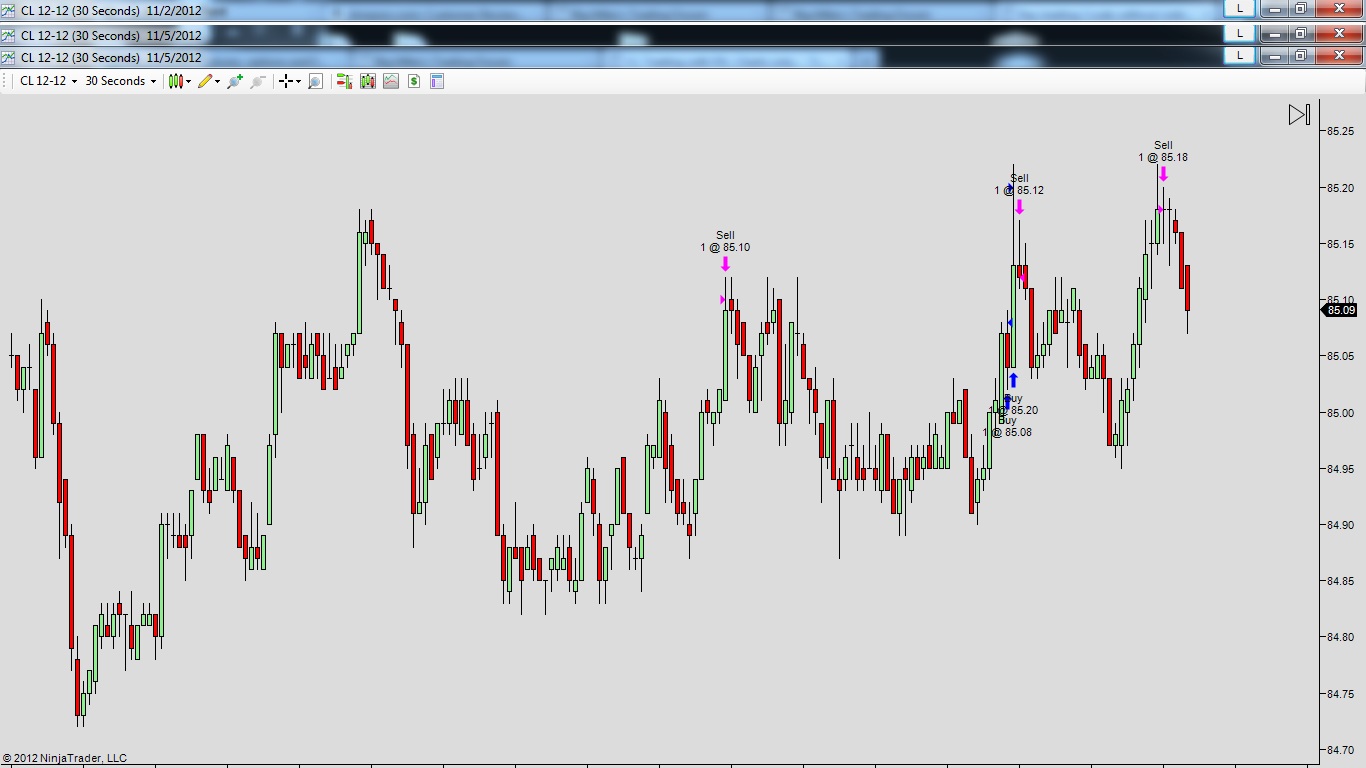The width and height of the screenshot is (1366, 768).
Task: Click the black 85.09 current price marker
Action: (x=1340, y=310)
